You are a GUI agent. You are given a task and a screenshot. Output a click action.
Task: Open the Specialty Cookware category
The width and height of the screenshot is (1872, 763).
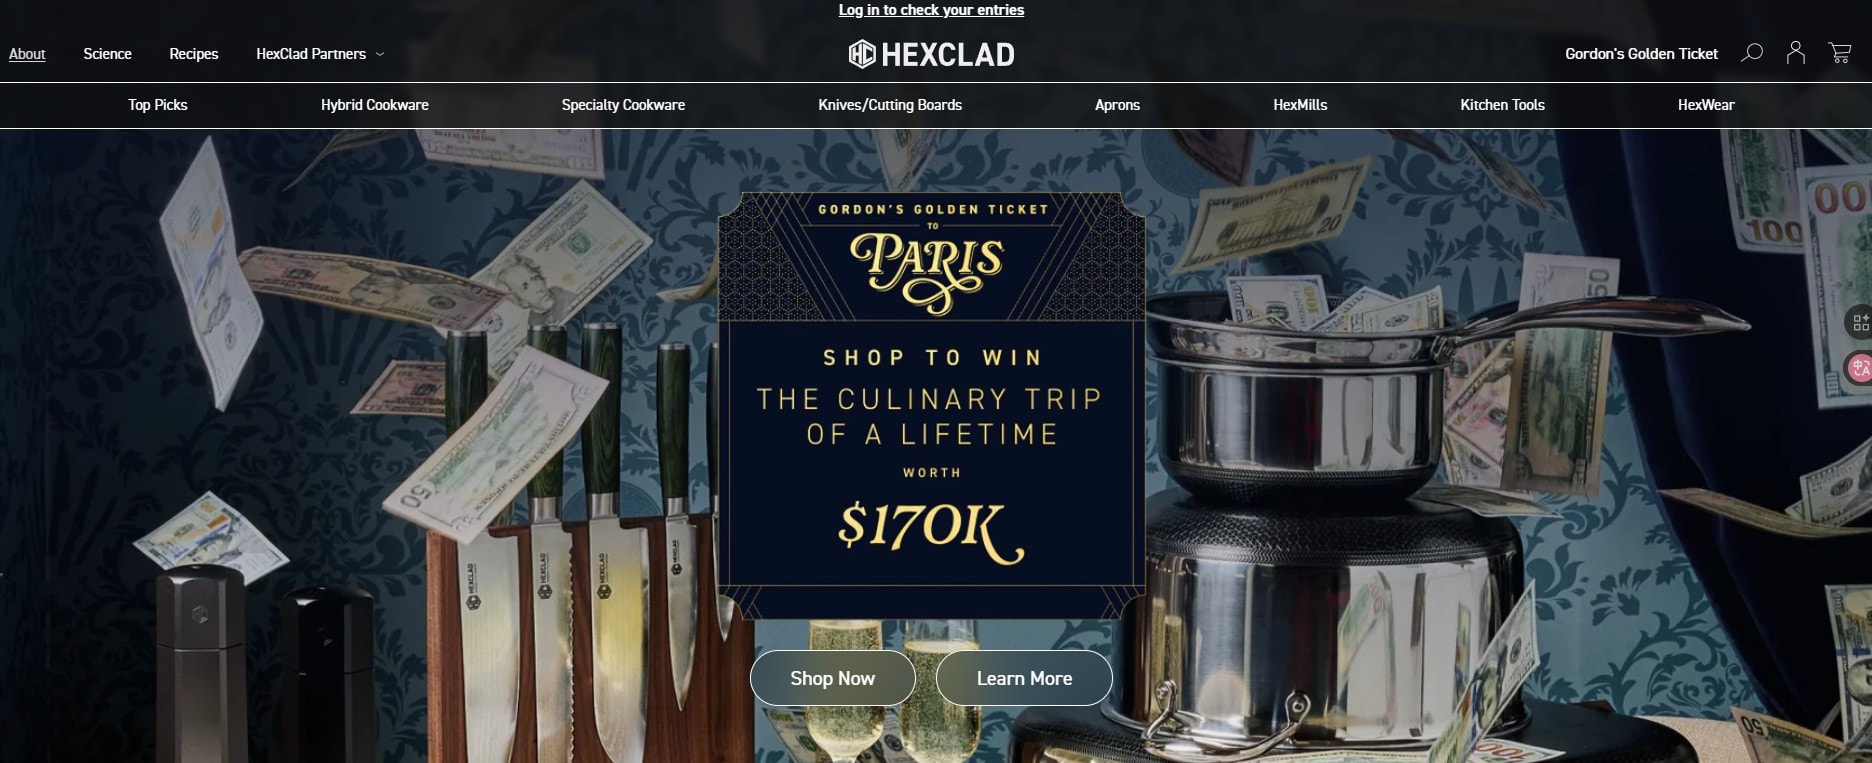pos(623,105)
